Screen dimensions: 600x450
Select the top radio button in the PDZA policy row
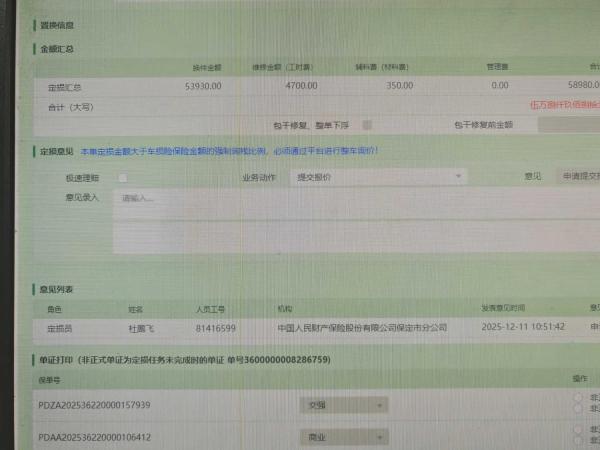578,398
